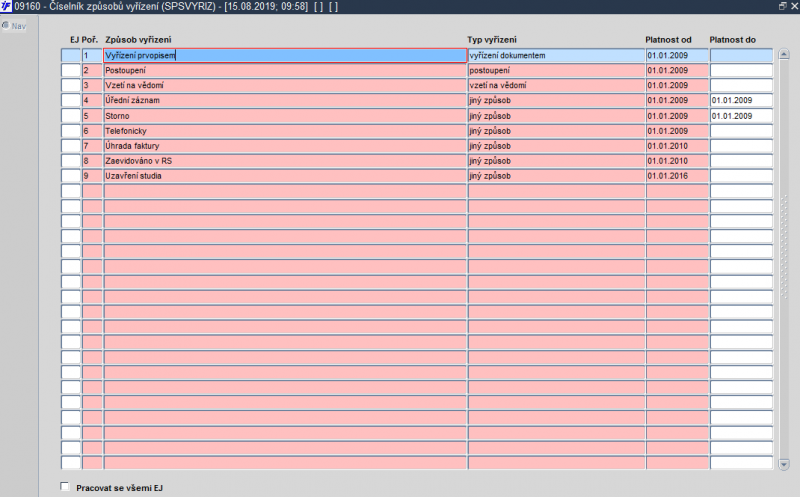This screenshot has height=497, width=800.
Task: Select the 'Vyřízení prvopisem' field
Action: (x=285, y=56)
